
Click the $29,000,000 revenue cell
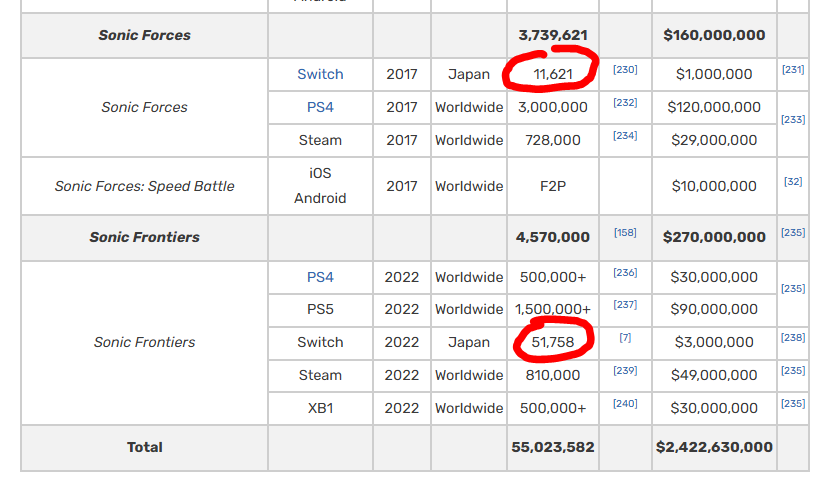tap(714, 140)
